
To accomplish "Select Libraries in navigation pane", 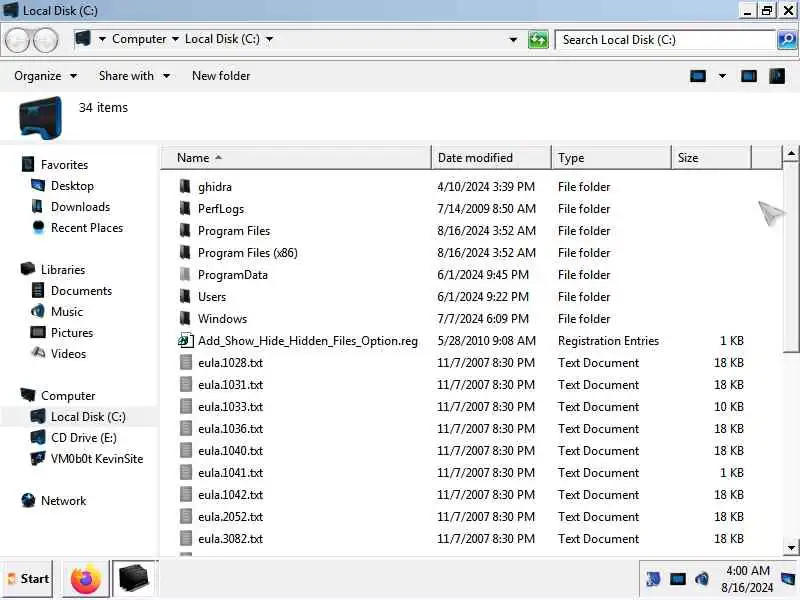I will click(x=63, y=269).
